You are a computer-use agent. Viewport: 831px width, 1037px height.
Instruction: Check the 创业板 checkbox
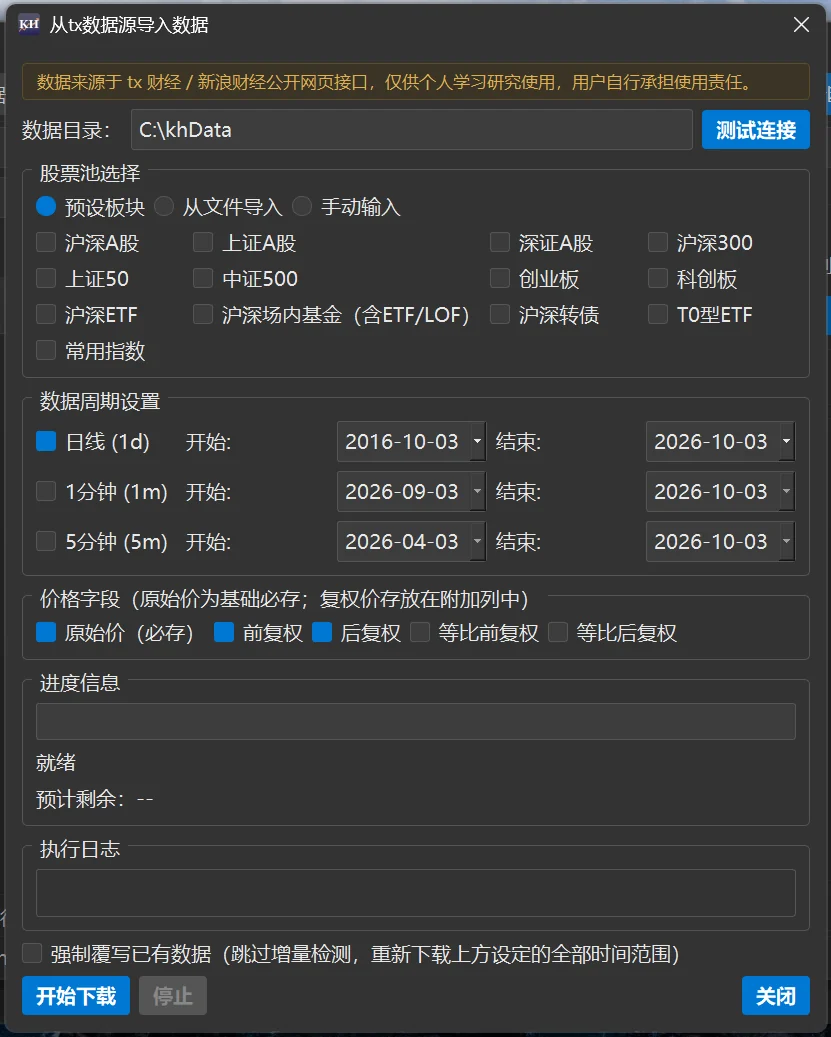tap(500, 278)
